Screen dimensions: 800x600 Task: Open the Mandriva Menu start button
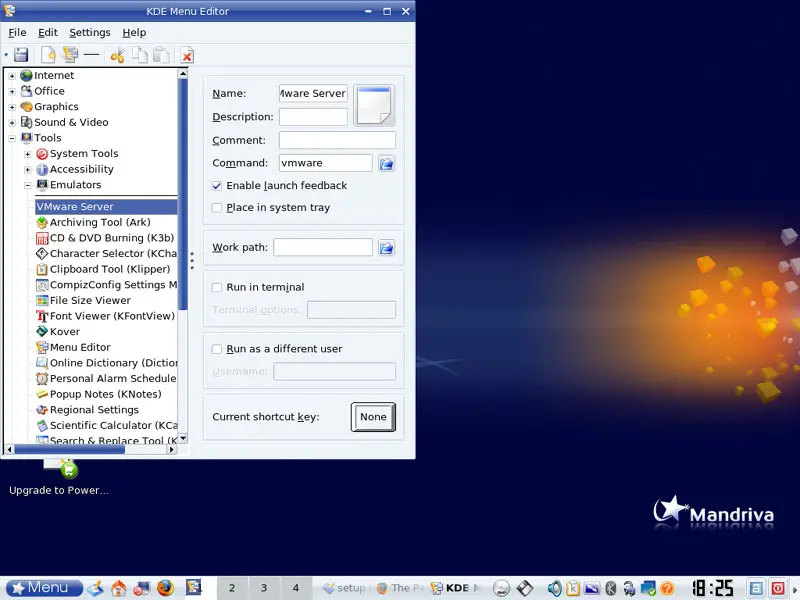tap(44, 588)
